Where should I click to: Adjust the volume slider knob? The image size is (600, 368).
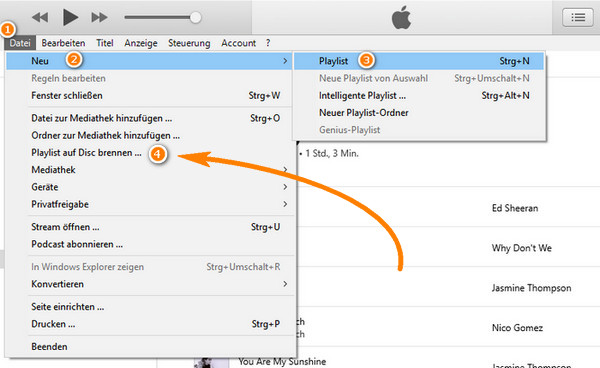pyautogui.click(x=195, y=17)
